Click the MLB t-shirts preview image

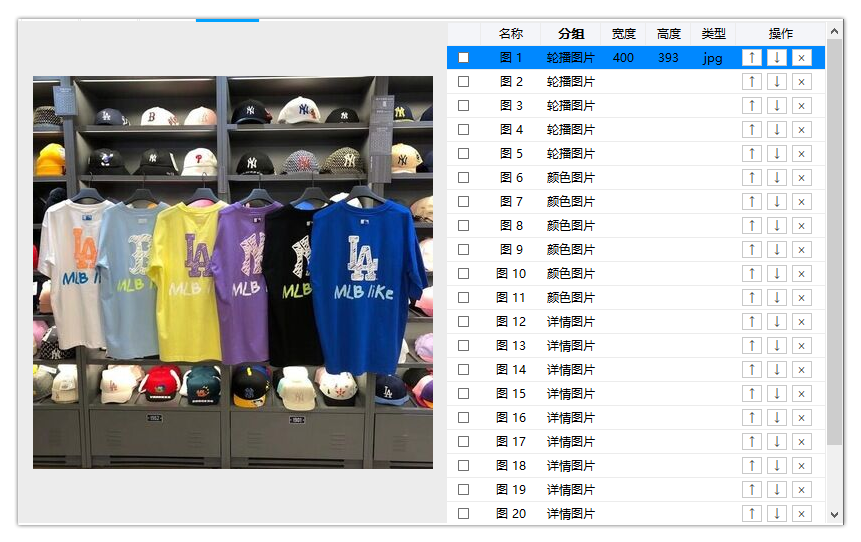pyautogui.click(x=233, y=272)
